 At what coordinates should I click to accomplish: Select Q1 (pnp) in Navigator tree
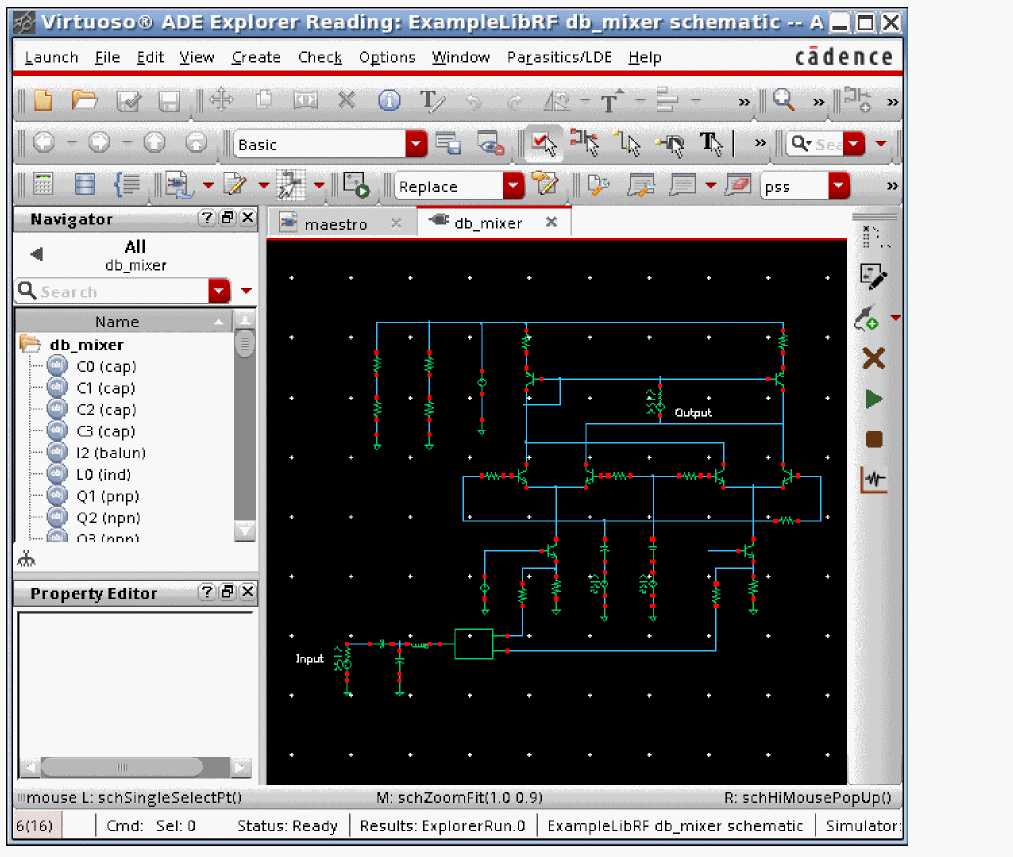(107, 496)
